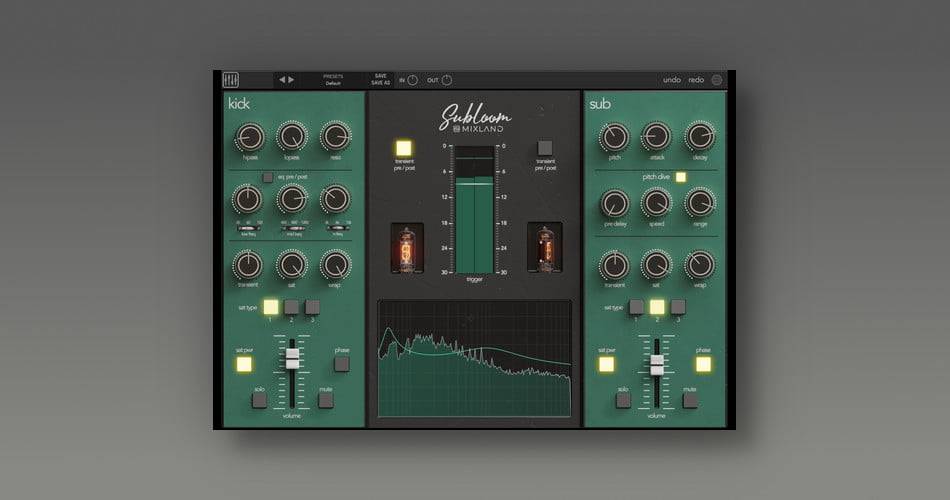Viewport: 950px width, 500px height.
Task: Toggle the pitch dive button
Action: point(680,177)
